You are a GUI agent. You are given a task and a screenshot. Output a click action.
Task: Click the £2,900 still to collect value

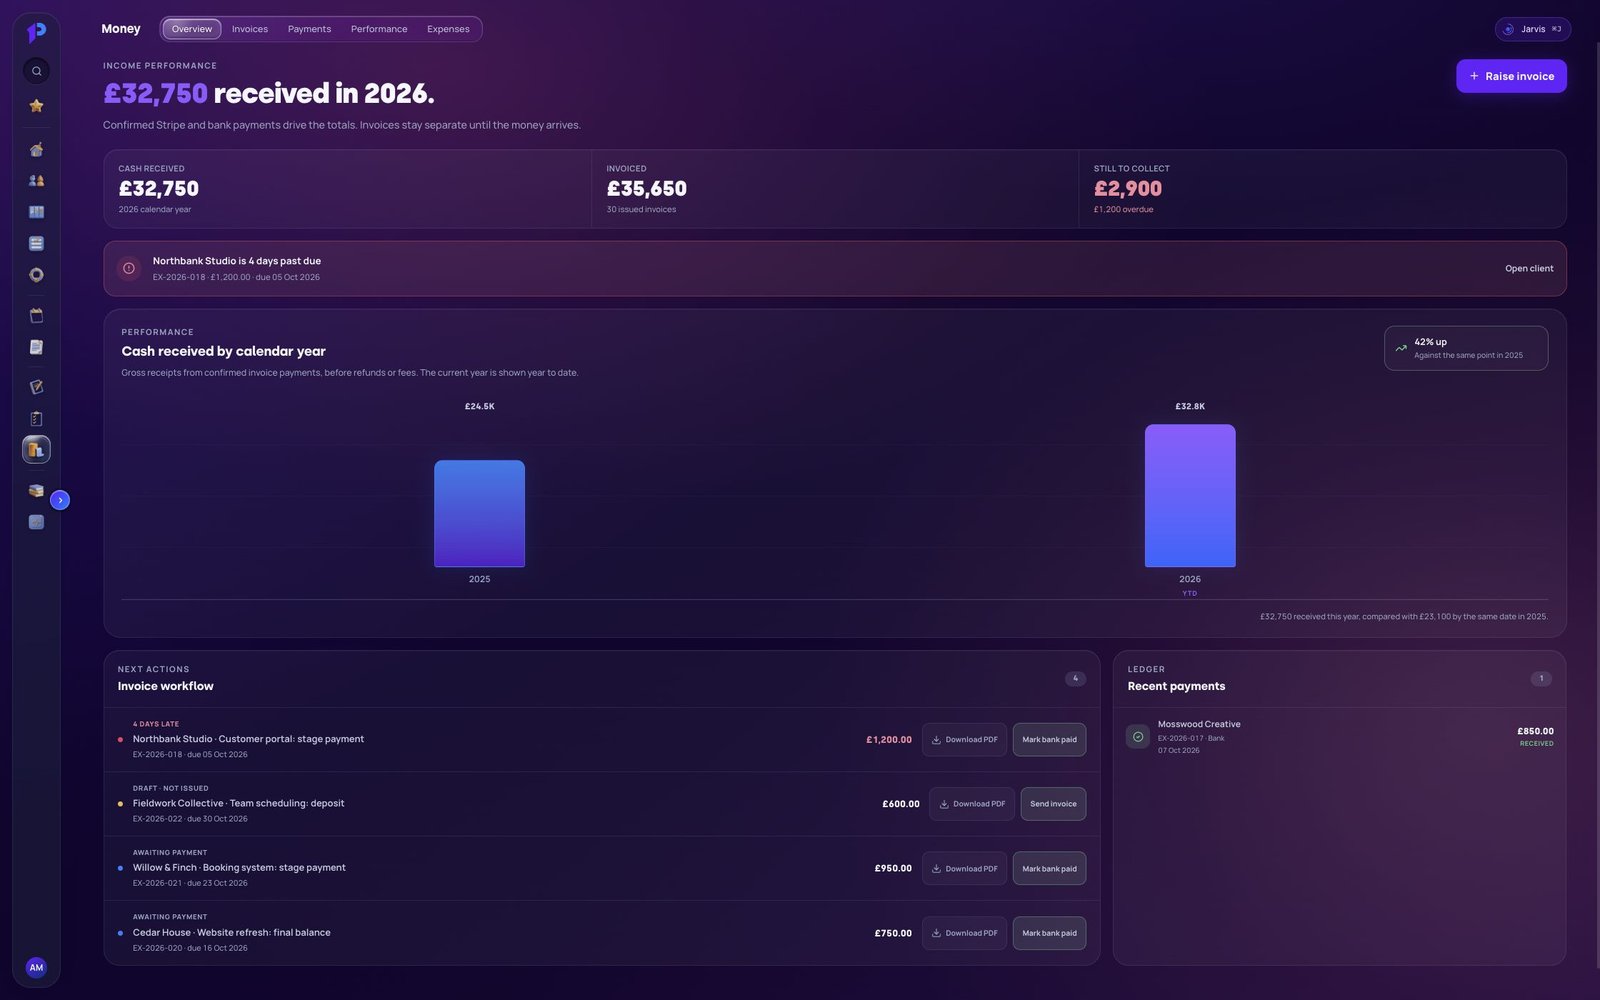pos(1128,189)
